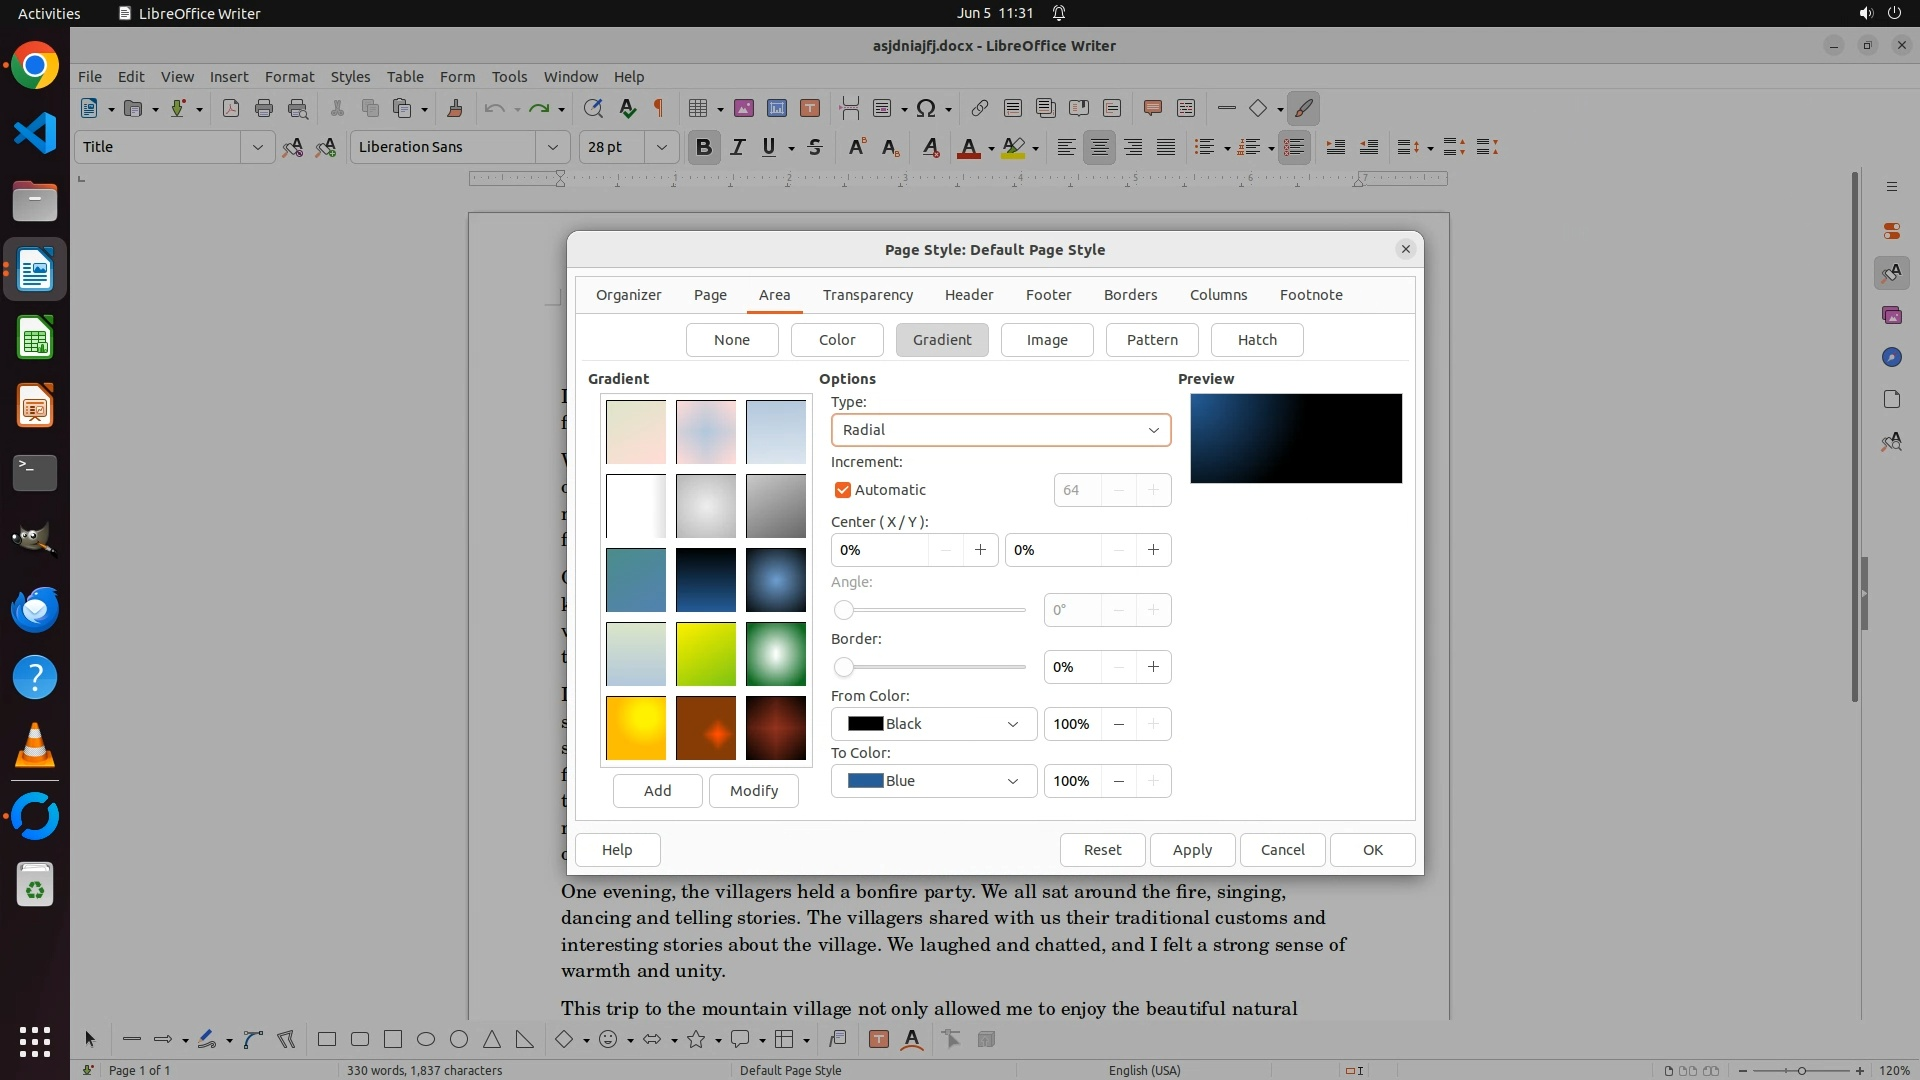Open Thunderbird from the dock
This screenshot has width=1920, height=1080.
pyautogui.click(x=35, y=609)
